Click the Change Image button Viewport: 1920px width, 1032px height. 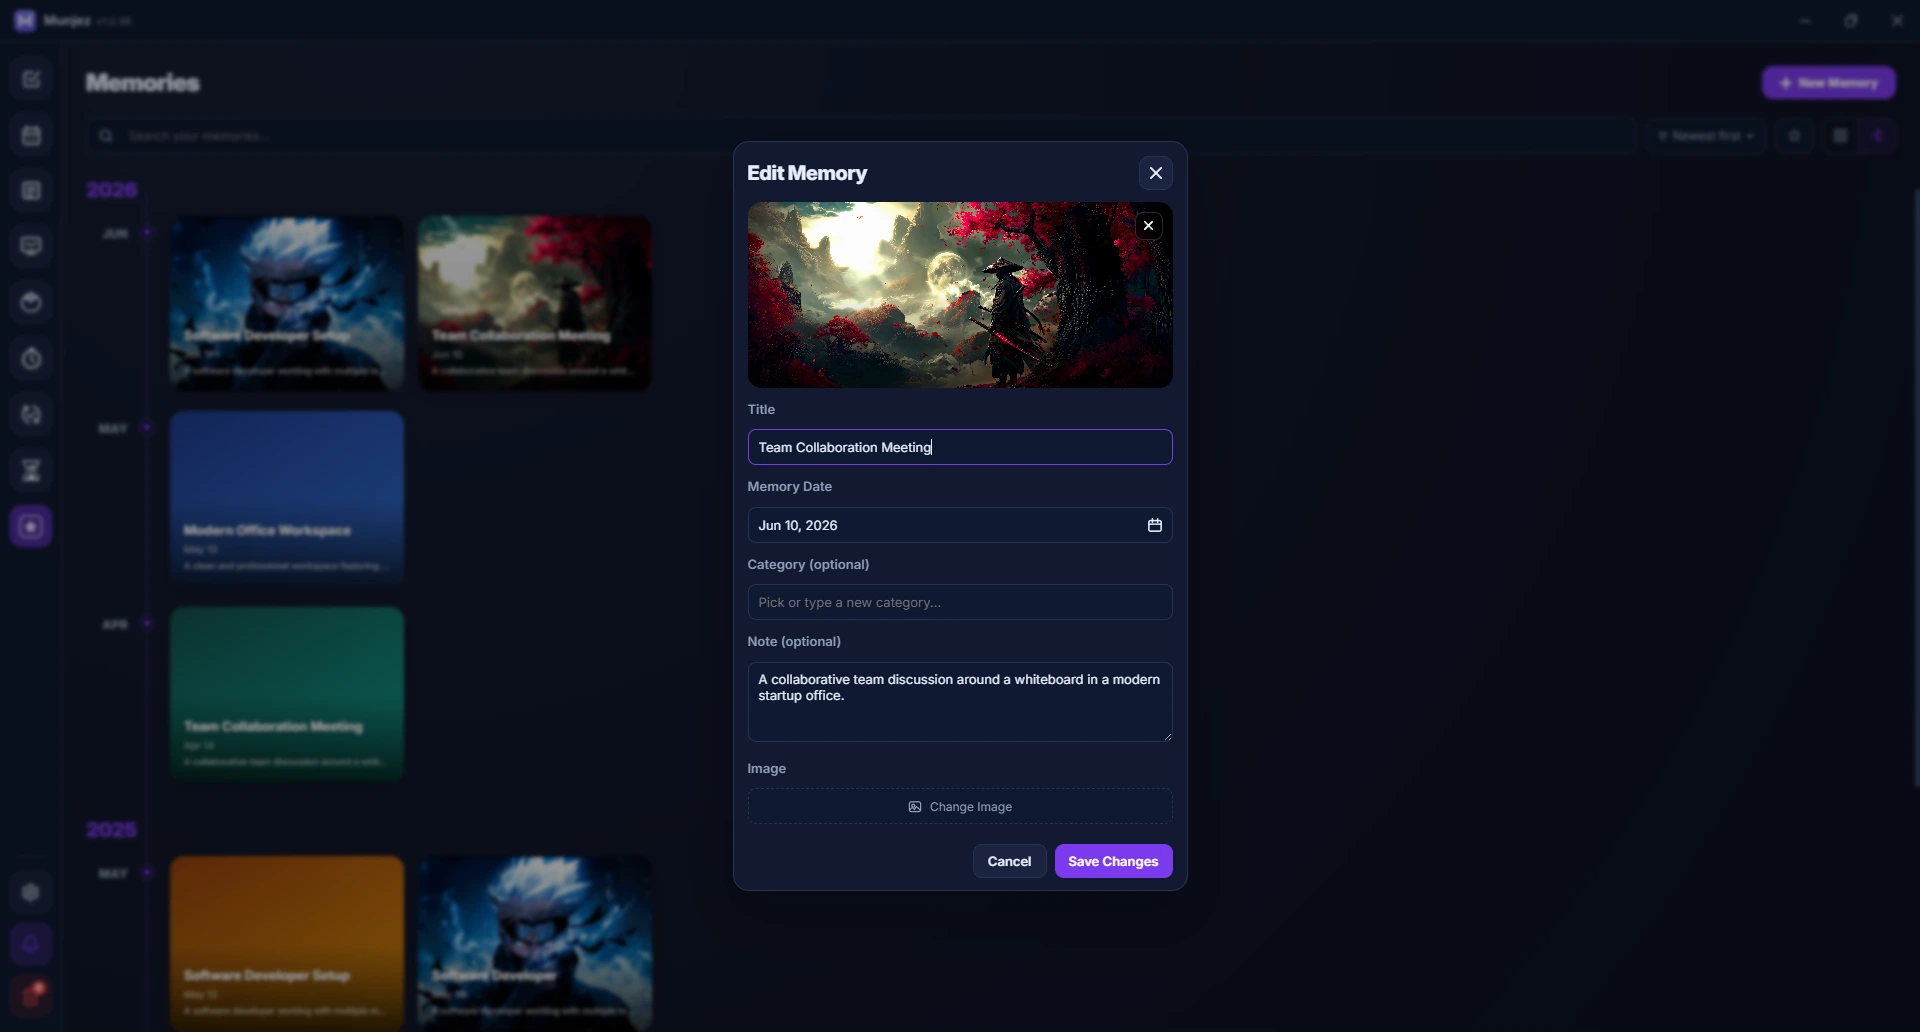960,807
